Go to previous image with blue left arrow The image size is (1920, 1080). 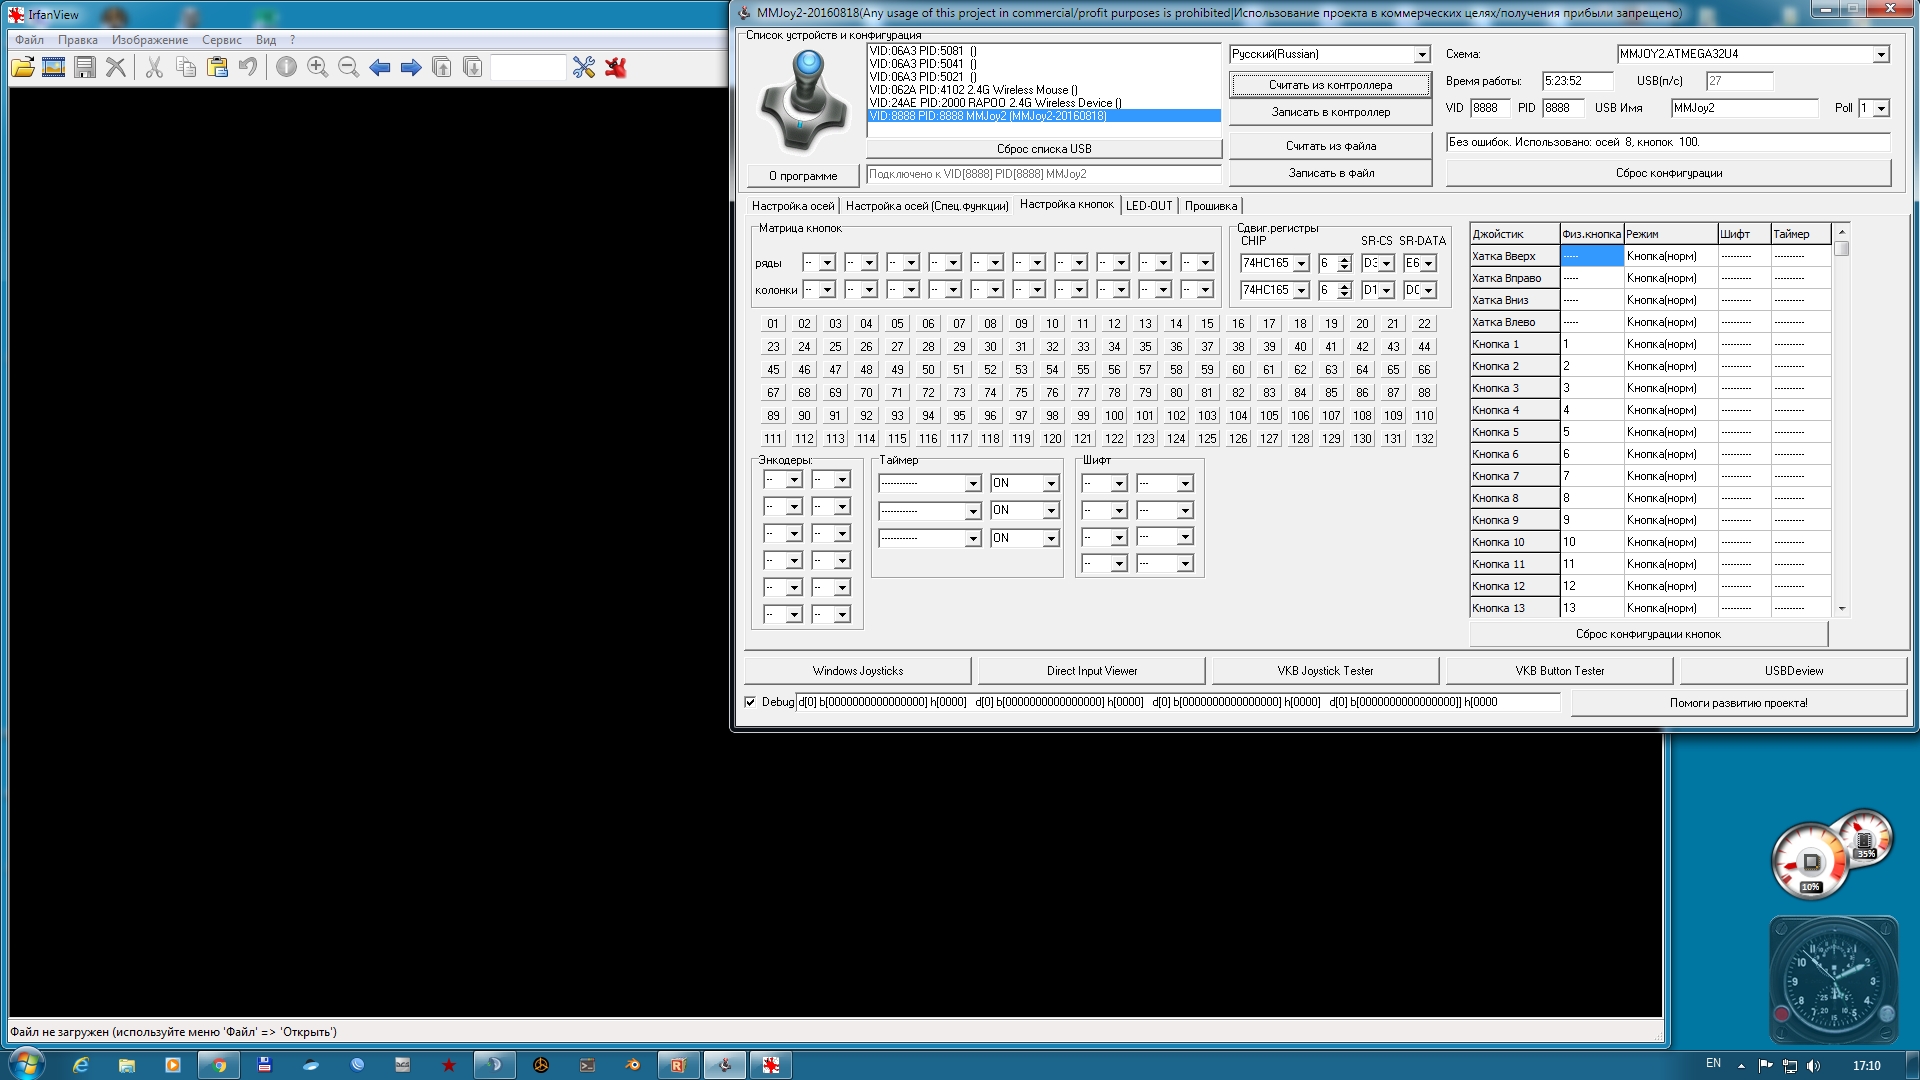380,67
